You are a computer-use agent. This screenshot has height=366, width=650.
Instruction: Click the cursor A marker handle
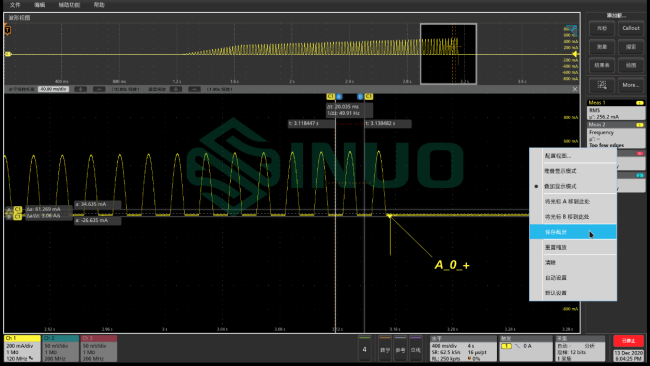[x=339, y=97]
